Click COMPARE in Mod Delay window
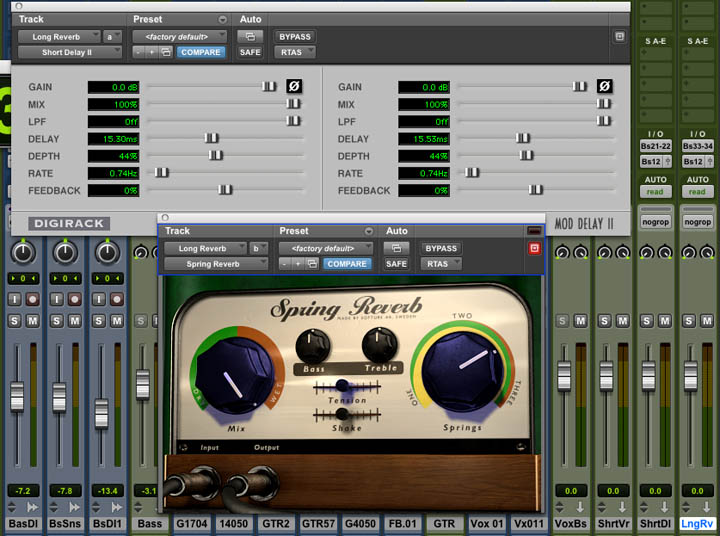 tap(201, 52)
